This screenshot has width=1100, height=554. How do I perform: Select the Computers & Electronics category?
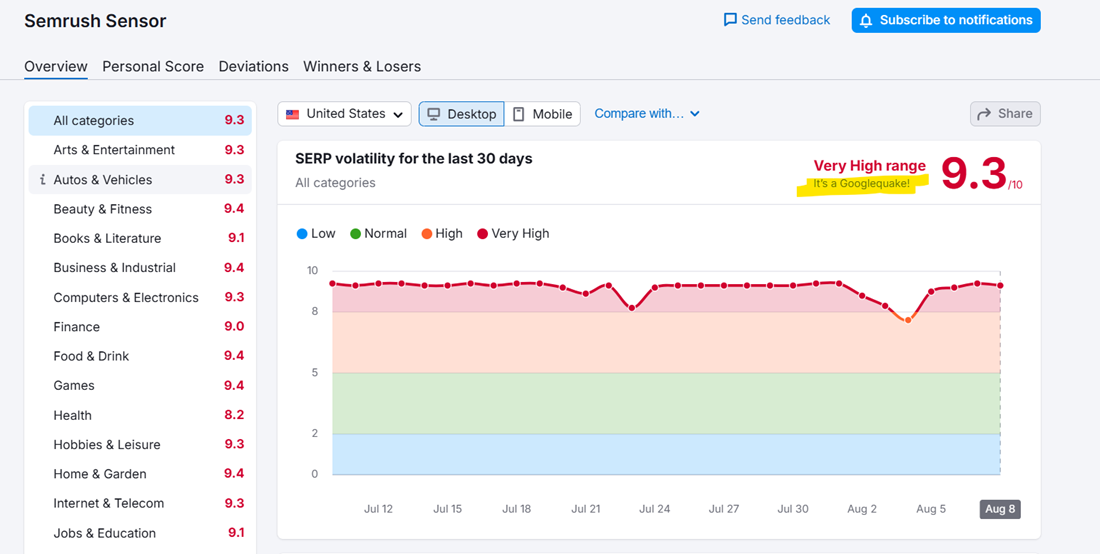point(140,297)
